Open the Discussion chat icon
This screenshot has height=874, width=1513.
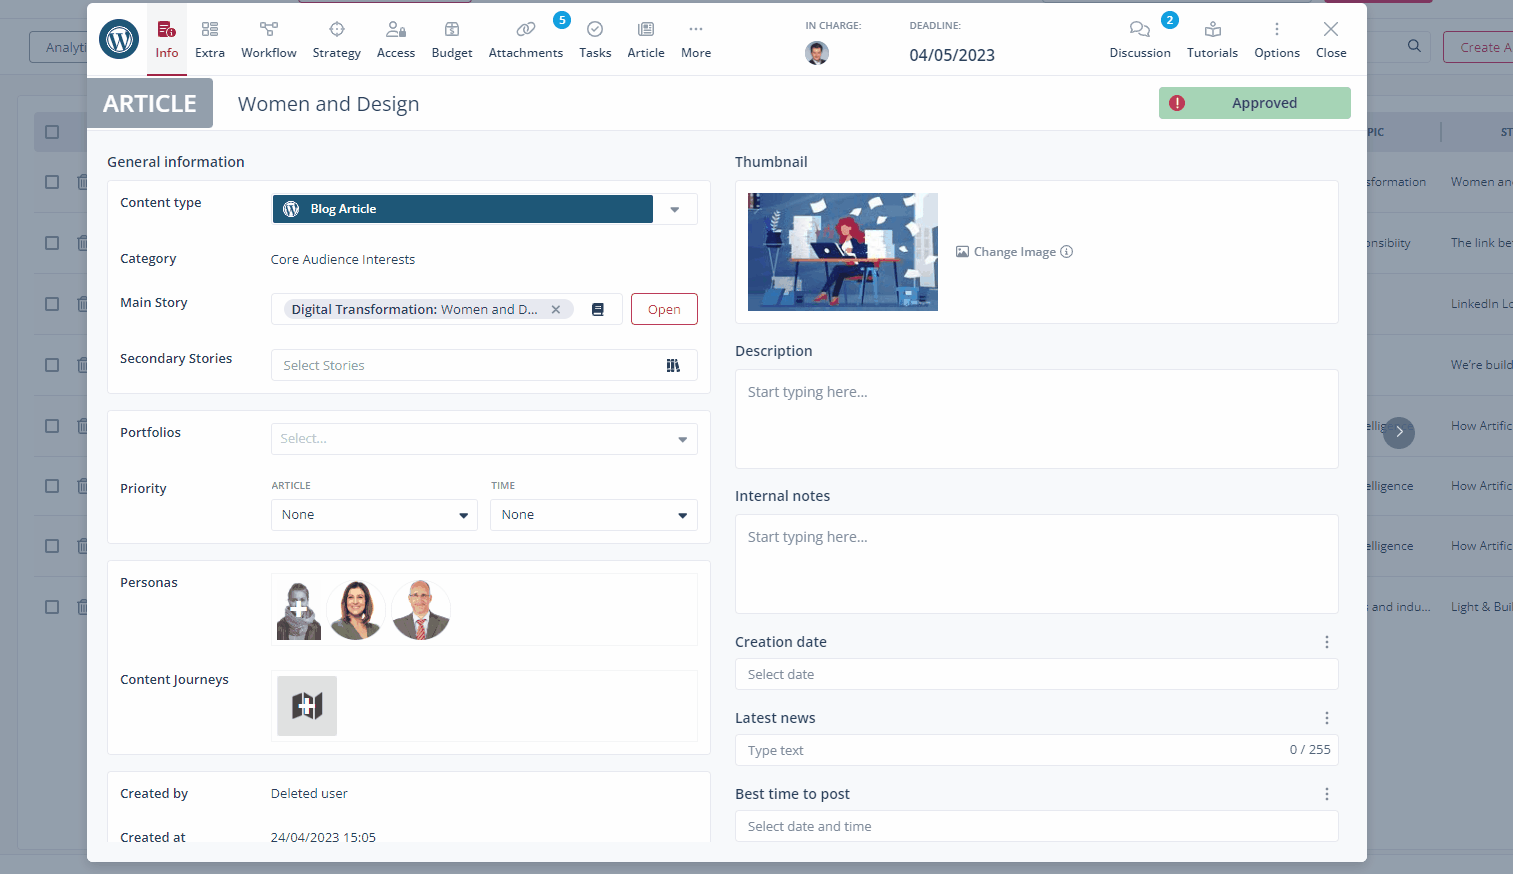[x=1139, y=30]
